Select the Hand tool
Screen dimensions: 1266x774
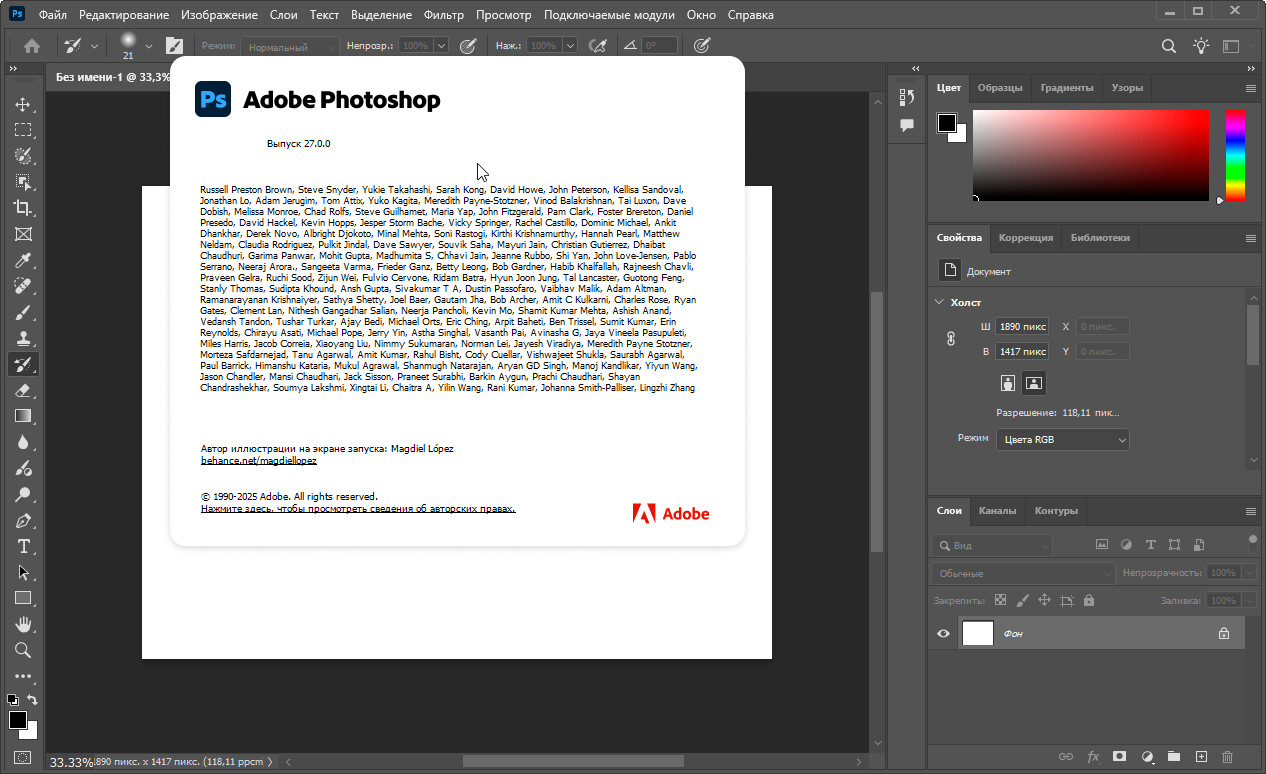click(x=22, y=625)
